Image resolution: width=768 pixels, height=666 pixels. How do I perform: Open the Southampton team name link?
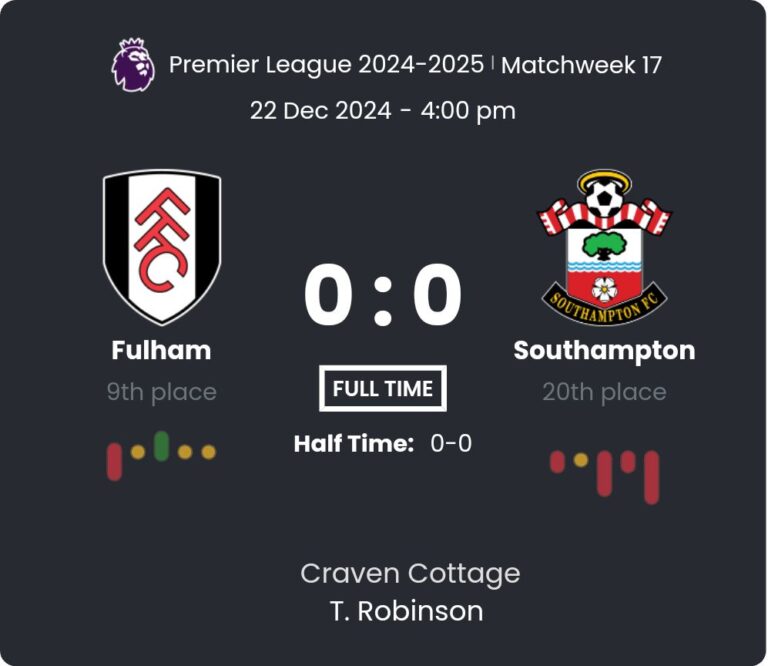tap(604, 351)
